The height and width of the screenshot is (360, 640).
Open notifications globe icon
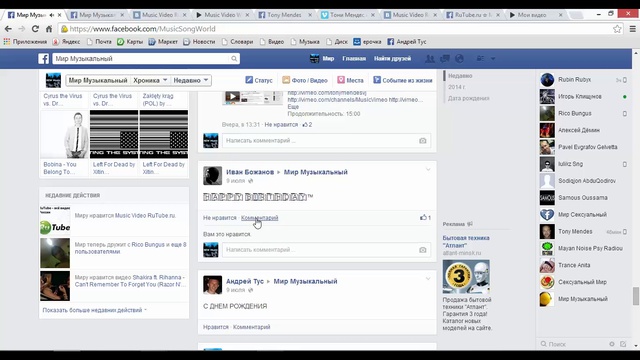[459, 59]
